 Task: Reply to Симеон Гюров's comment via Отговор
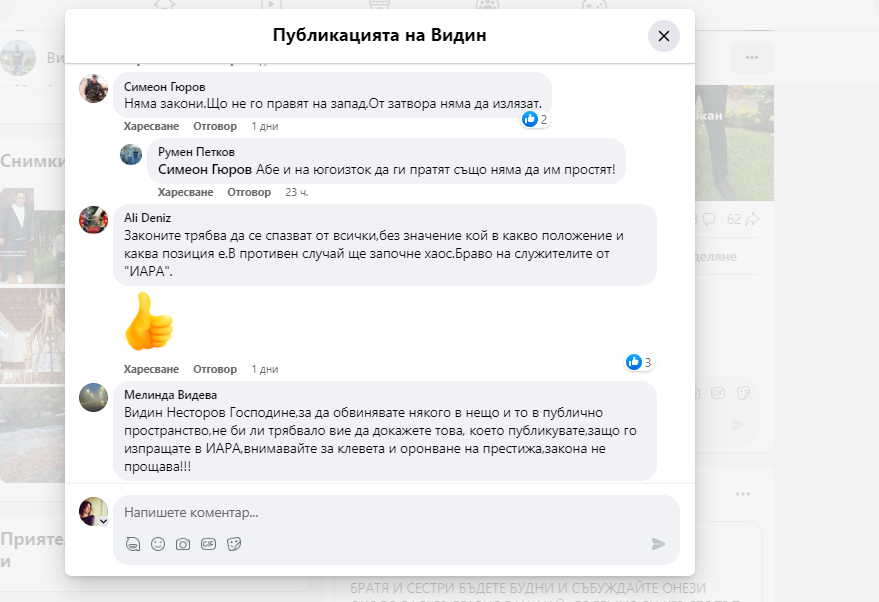[215, 127]
